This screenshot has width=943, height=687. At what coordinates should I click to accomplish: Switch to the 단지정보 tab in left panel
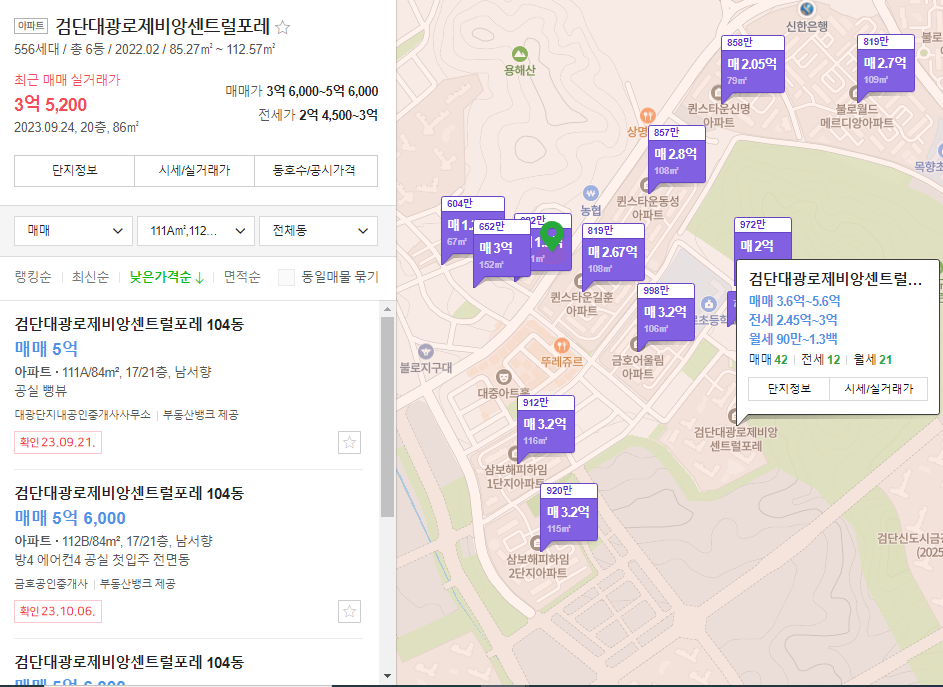pyautogui.click(x=75, y=171)
